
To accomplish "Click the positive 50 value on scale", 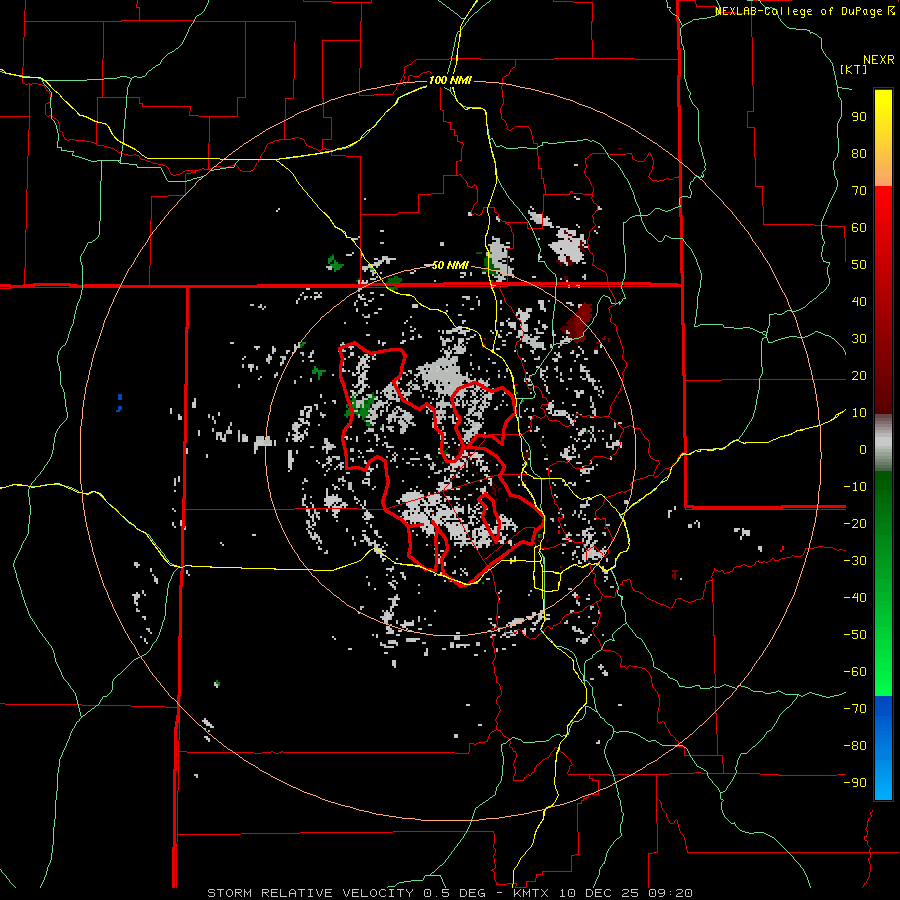I will pyautogui.click(x=857, y=265).
